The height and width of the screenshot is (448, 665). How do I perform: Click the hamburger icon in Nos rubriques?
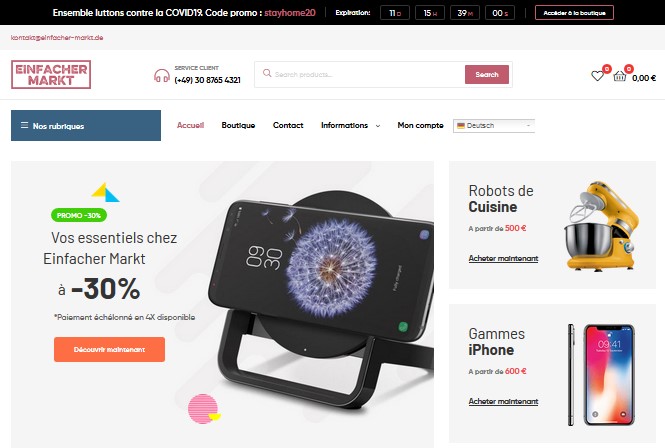(25, 125)
